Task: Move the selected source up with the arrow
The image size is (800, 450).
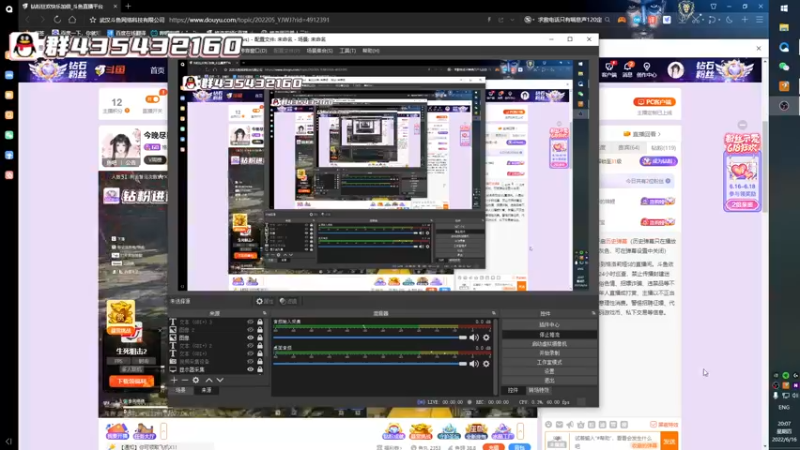Action: pyautogui.click(x=209, y=380)
